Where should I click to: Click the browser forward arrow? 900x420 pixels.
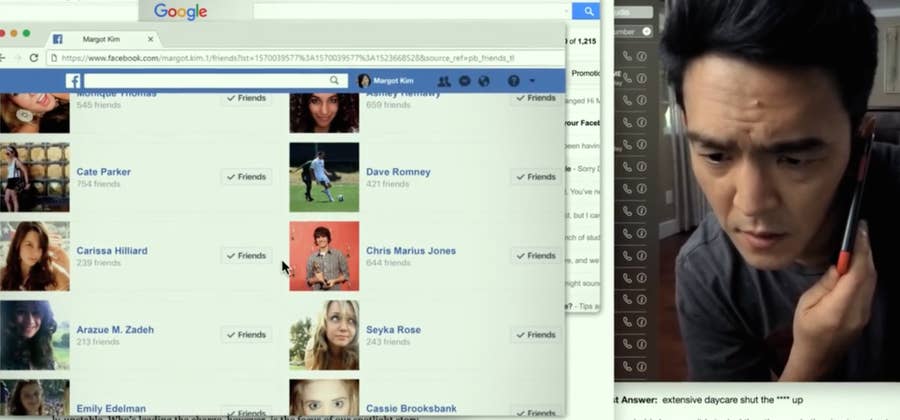[x=17, y=58]
